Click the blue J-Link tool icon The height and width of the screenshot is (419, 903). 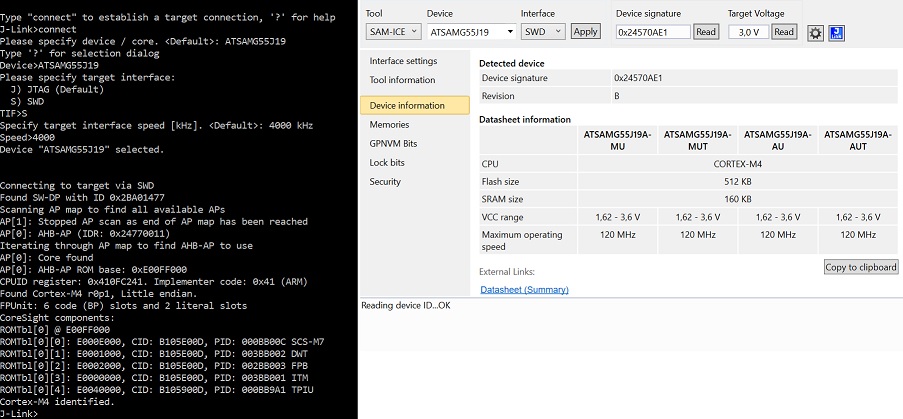(836, 33)
